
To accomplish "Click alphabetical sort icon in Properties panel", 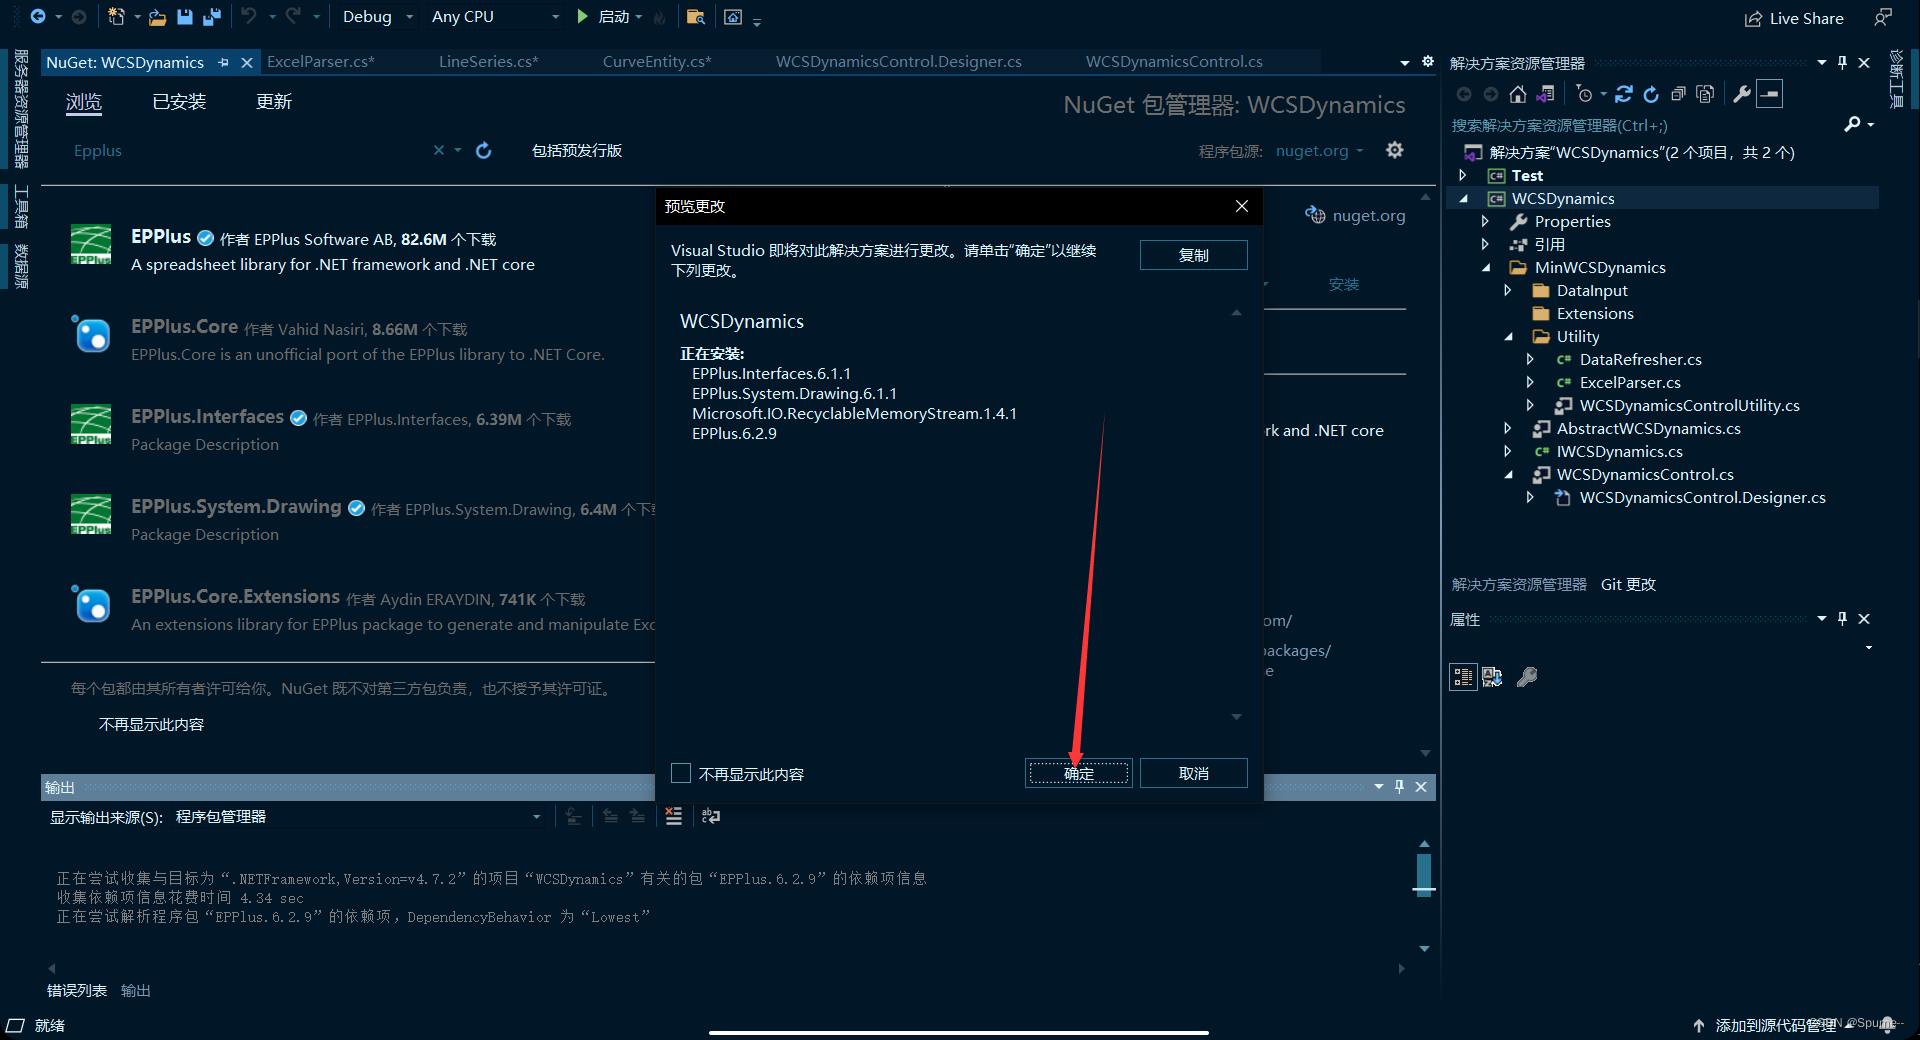I will (x=1492, y=677).
